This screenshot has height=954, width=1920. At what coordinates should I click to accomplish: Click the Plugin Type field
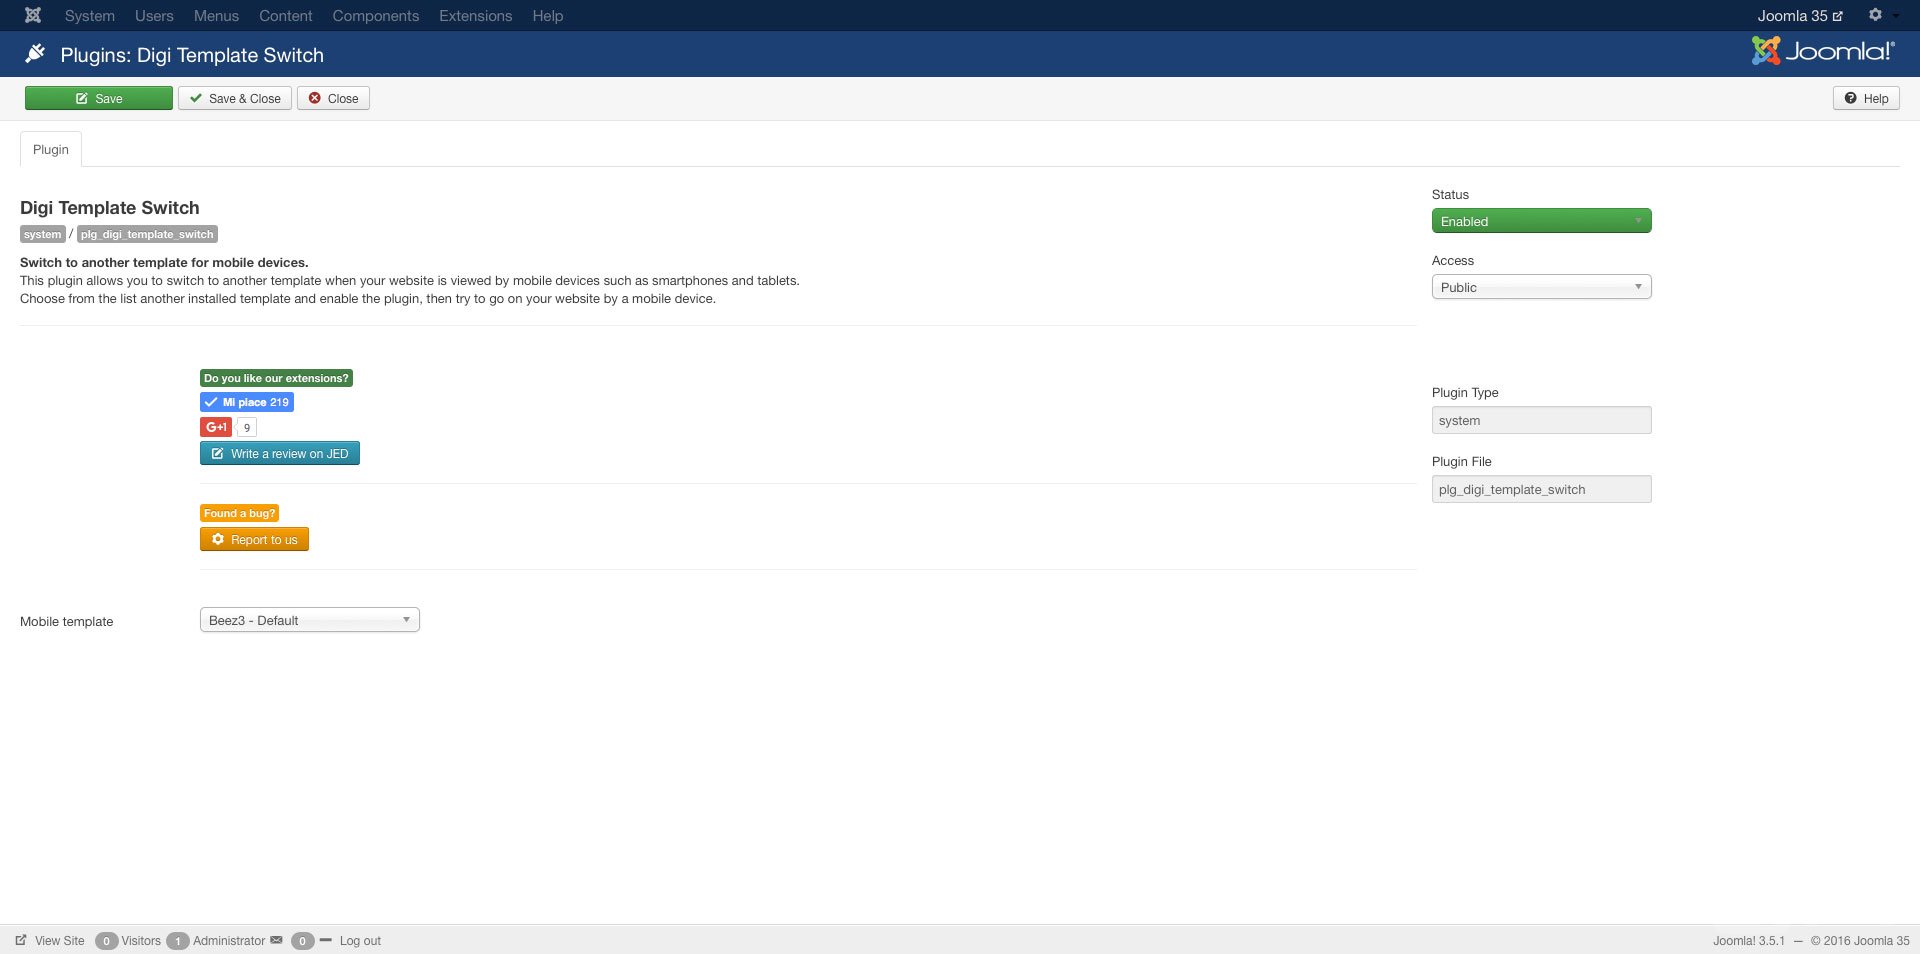[x=1541, y=420]
